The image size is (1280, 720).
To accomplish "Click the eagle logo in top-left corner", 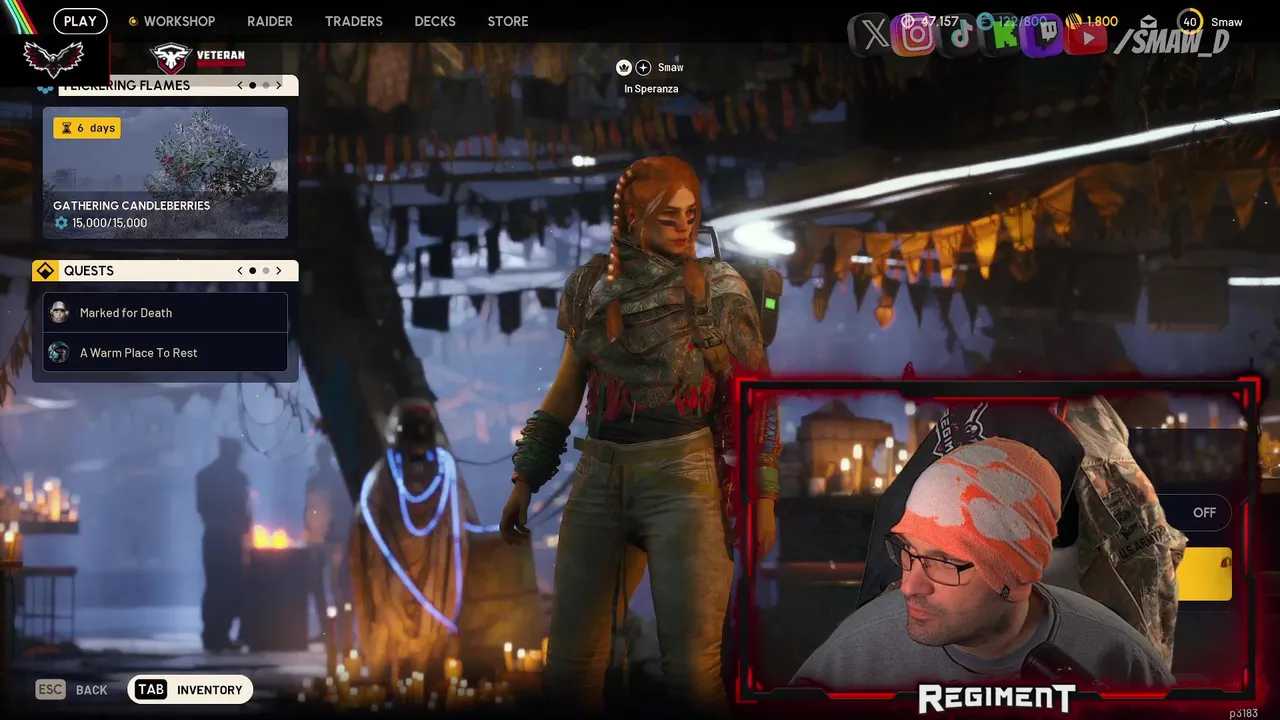I will click(54, 59).
